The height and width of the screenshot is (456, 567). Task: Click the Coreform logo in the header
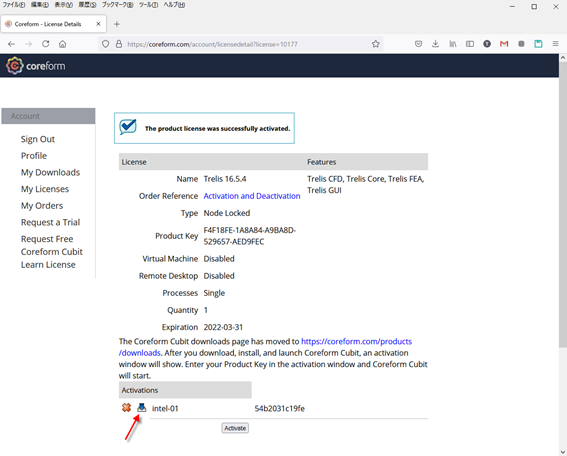[36, 66]
